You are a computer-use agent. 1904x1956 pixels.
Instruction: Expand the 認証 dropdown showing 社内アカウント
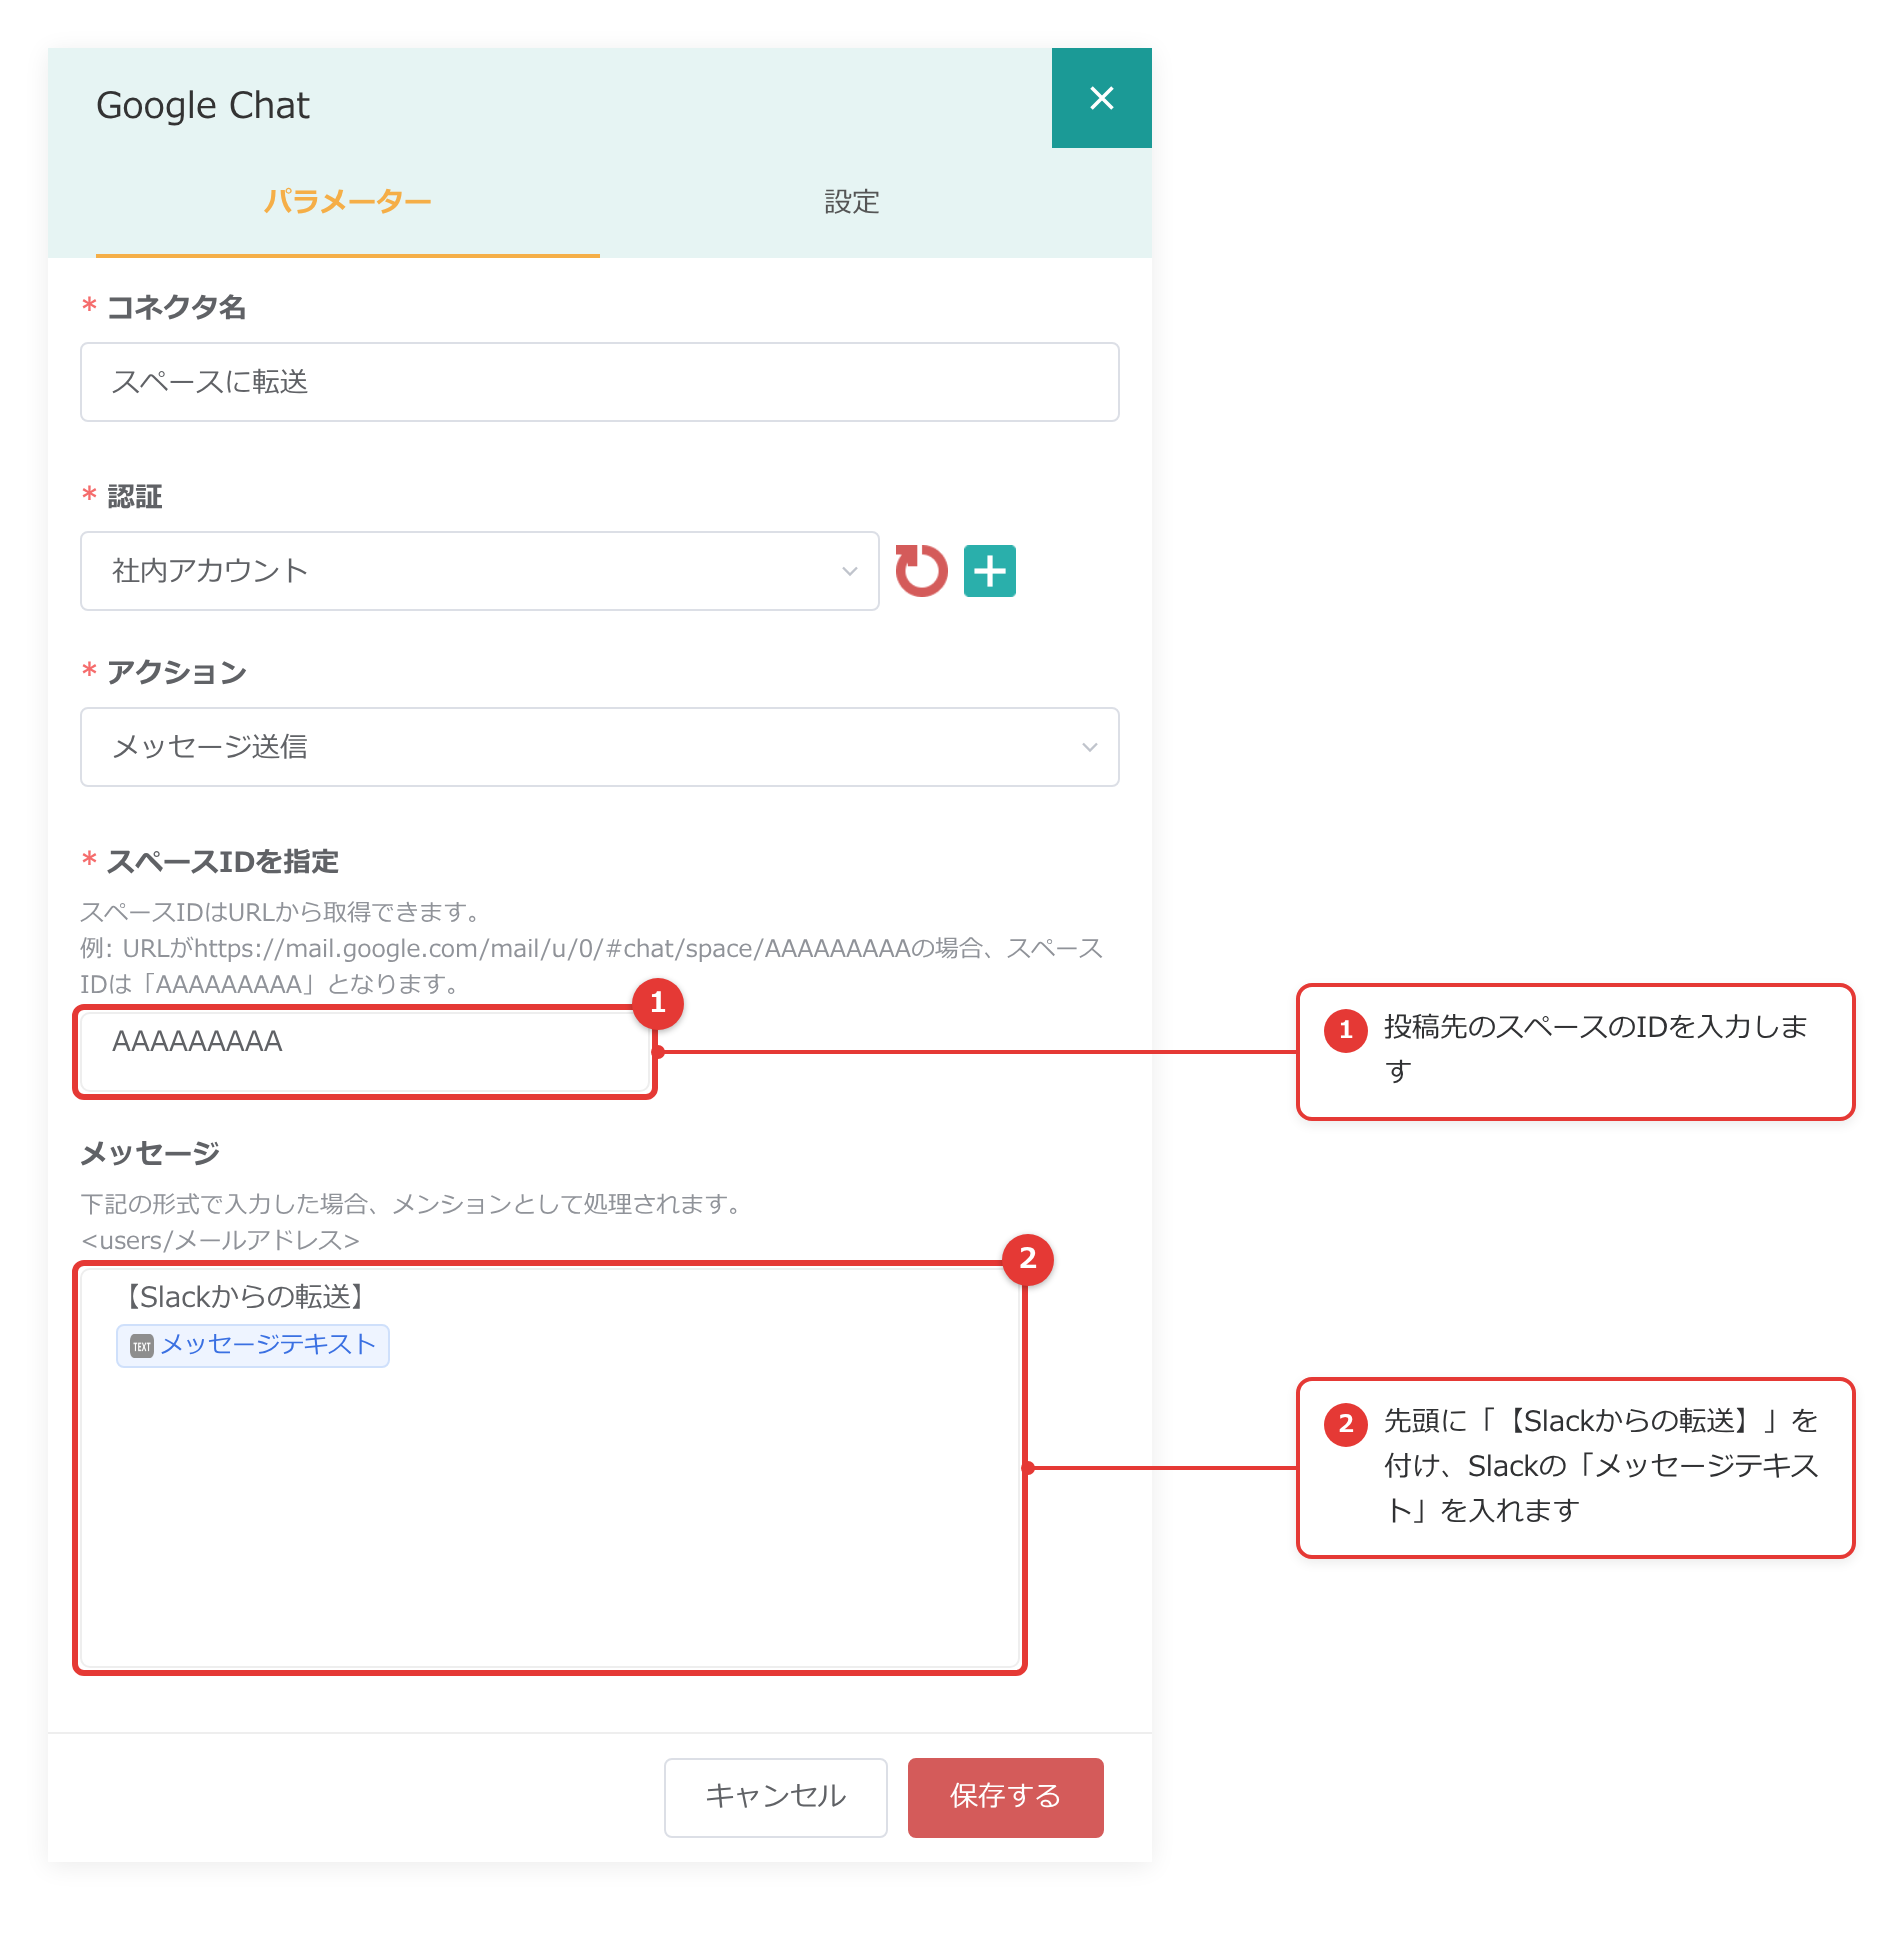pyautogui.click(x=480, y=571)
